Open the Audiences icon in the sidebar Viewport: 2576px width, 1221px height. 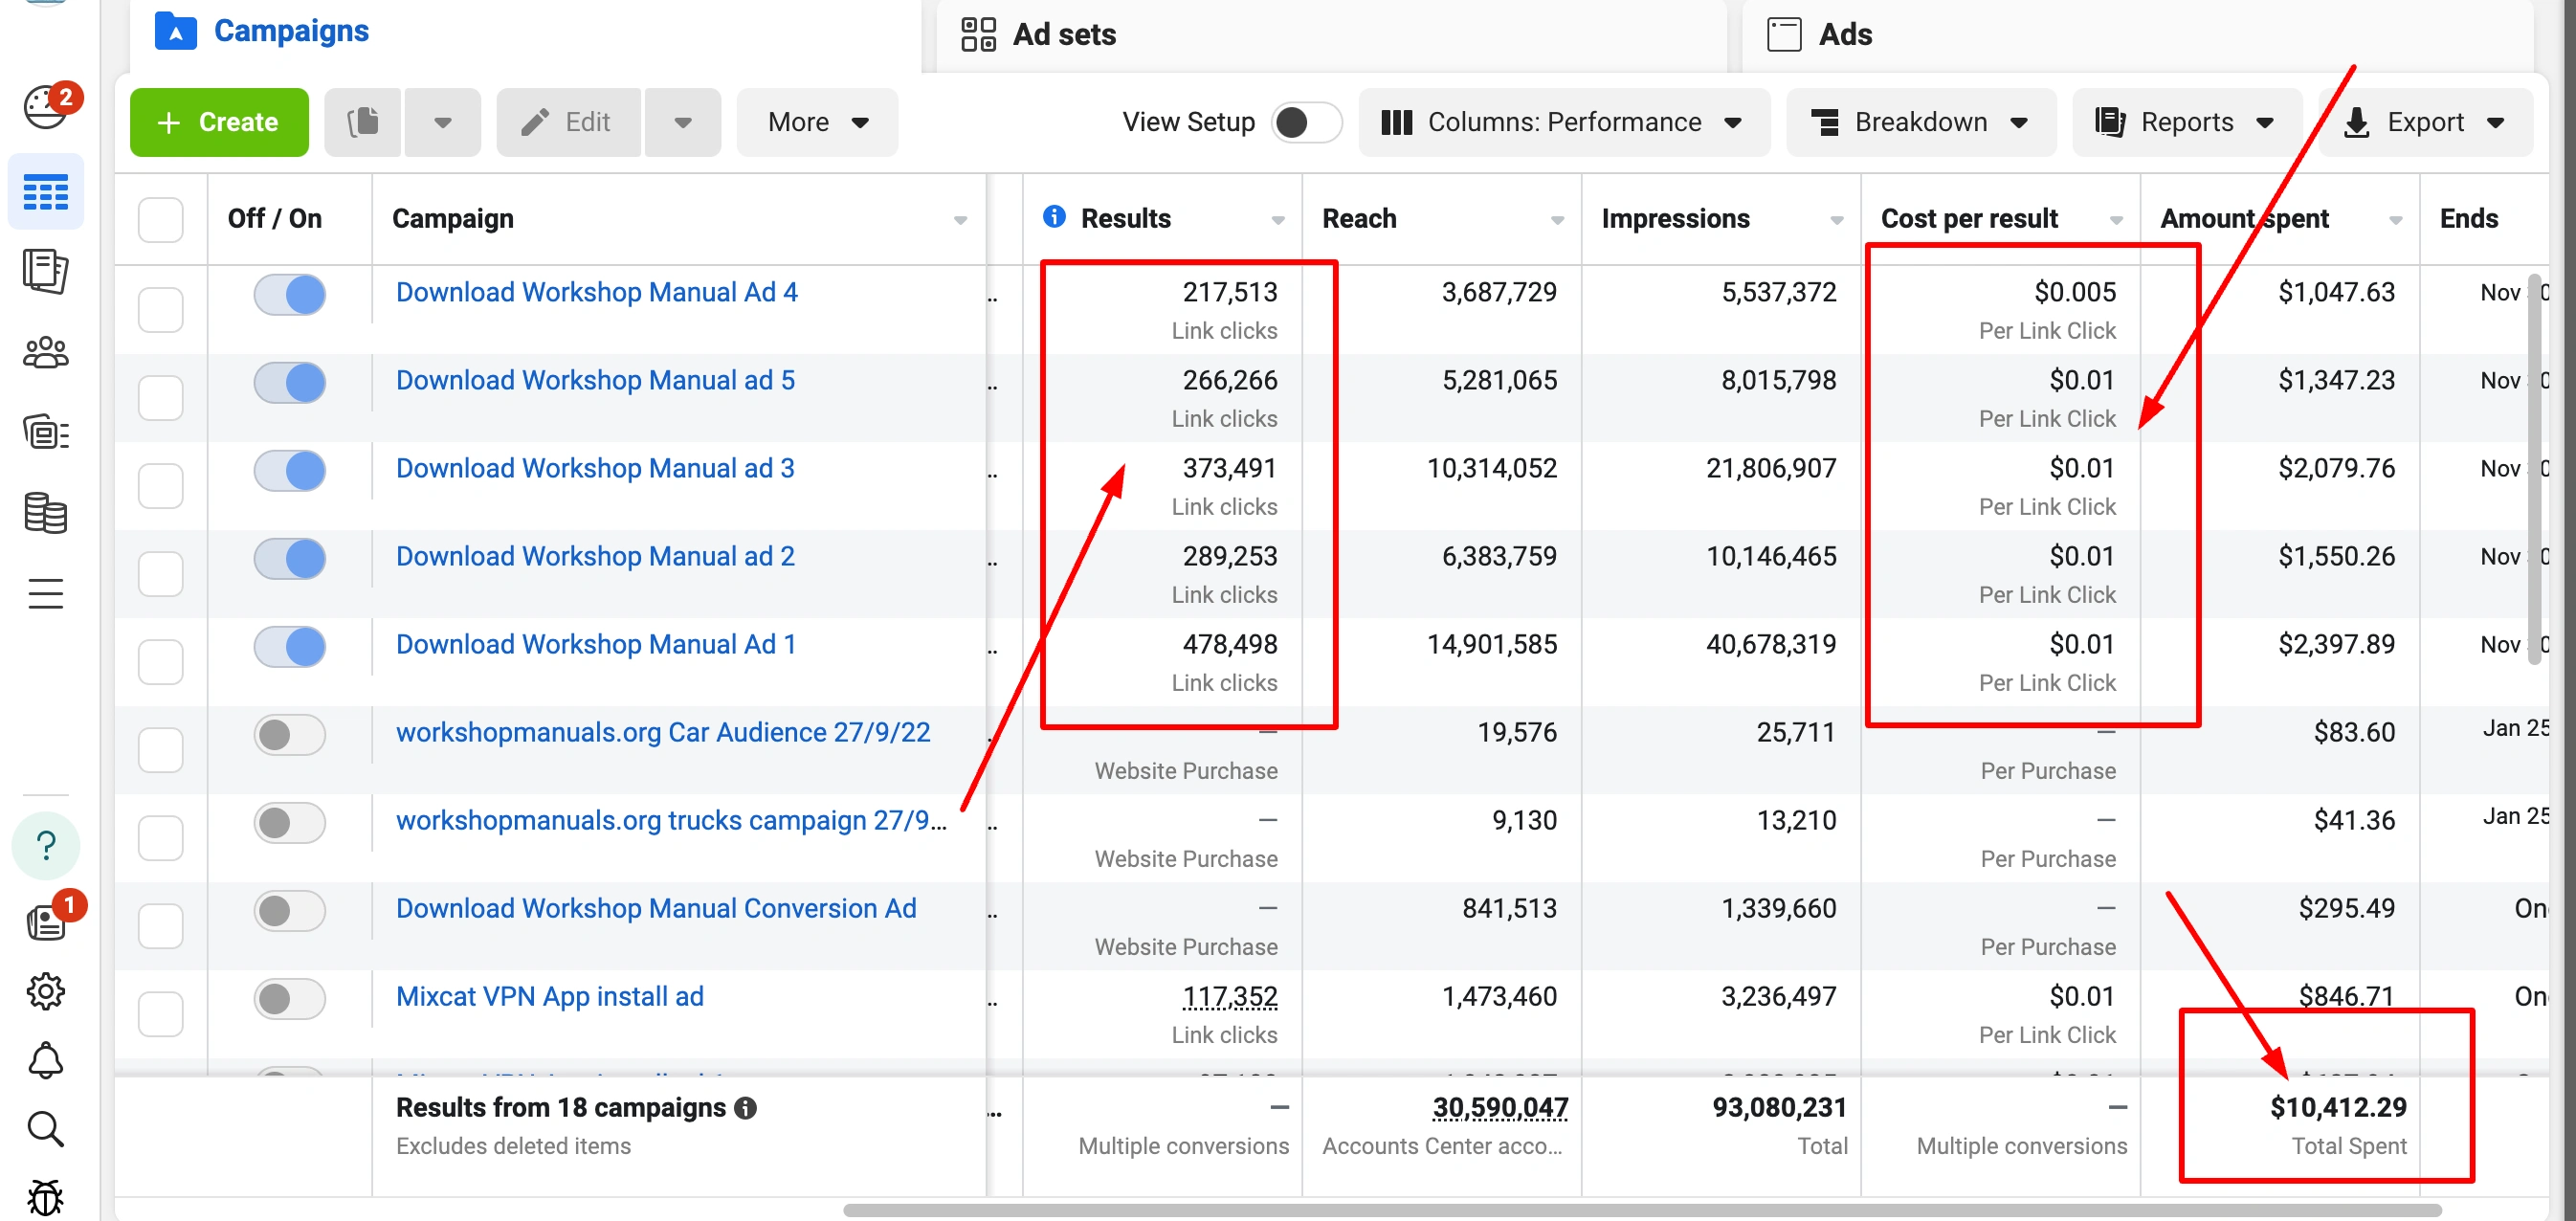45,353
